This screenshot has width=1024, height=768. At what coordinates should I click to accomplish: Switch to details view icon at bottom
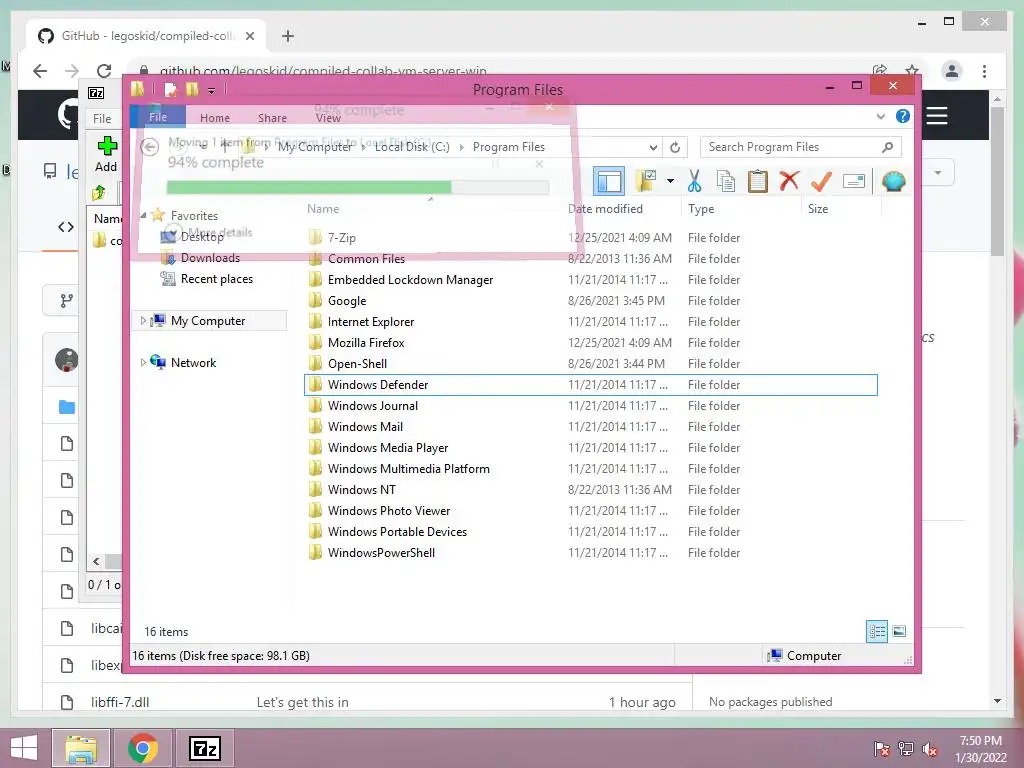tap(876, 631)
